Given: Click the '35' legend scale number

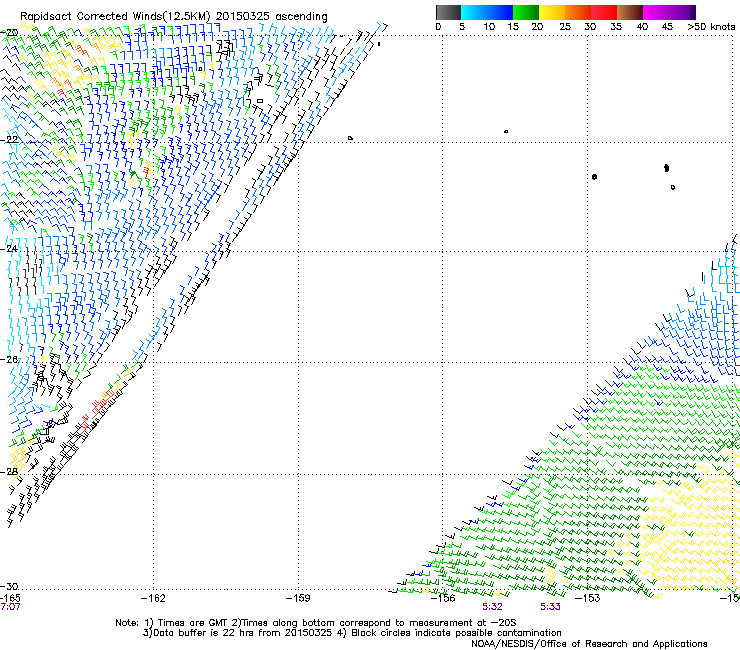Looking at the screenshot, I should pos(616,27).
